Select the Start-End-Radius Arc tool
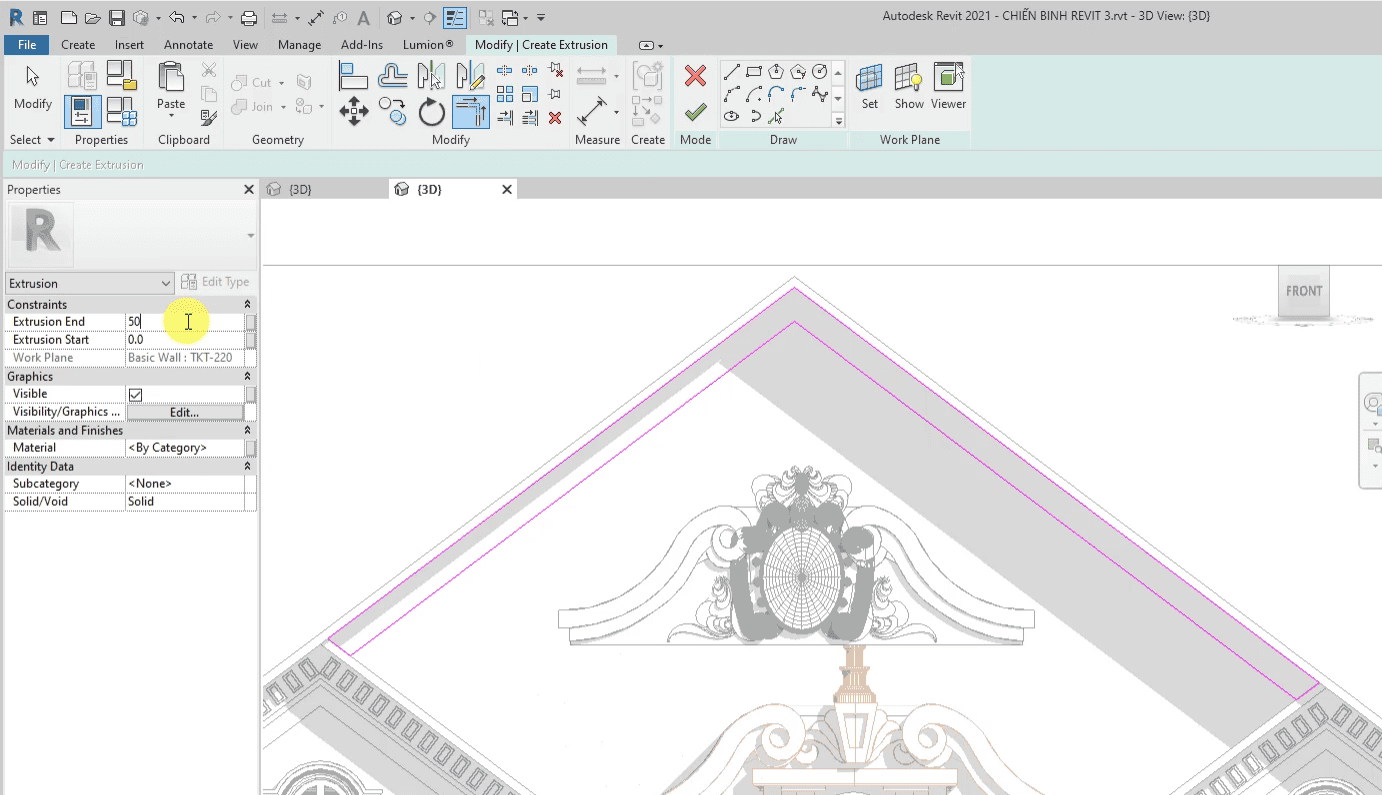The width and height of the screenshot is (1382, 795). pyautogui.click(x=731, y=94)
